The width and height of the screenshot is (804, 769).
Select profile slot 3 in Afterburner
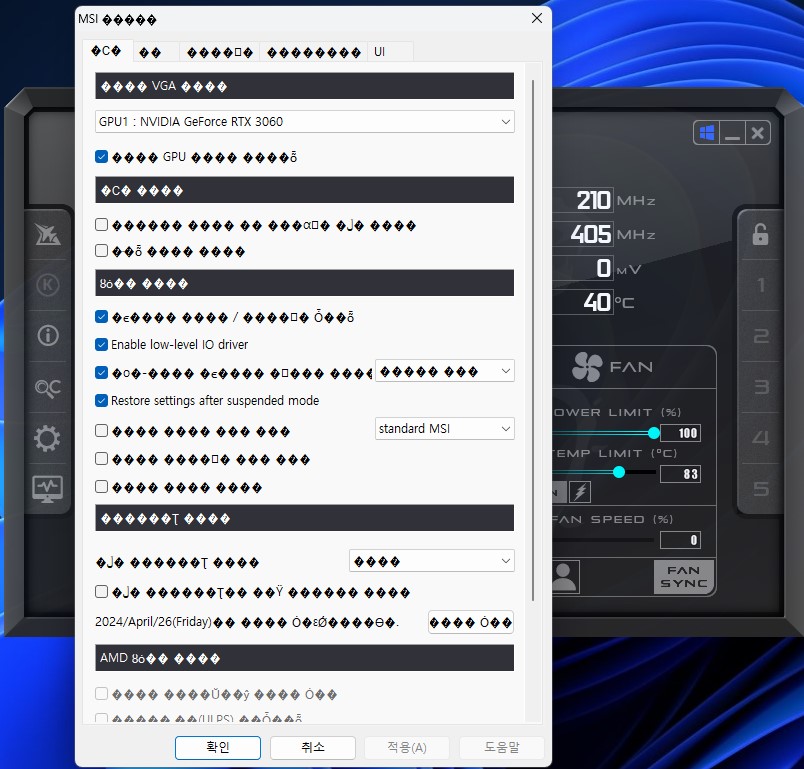(761, 387)
